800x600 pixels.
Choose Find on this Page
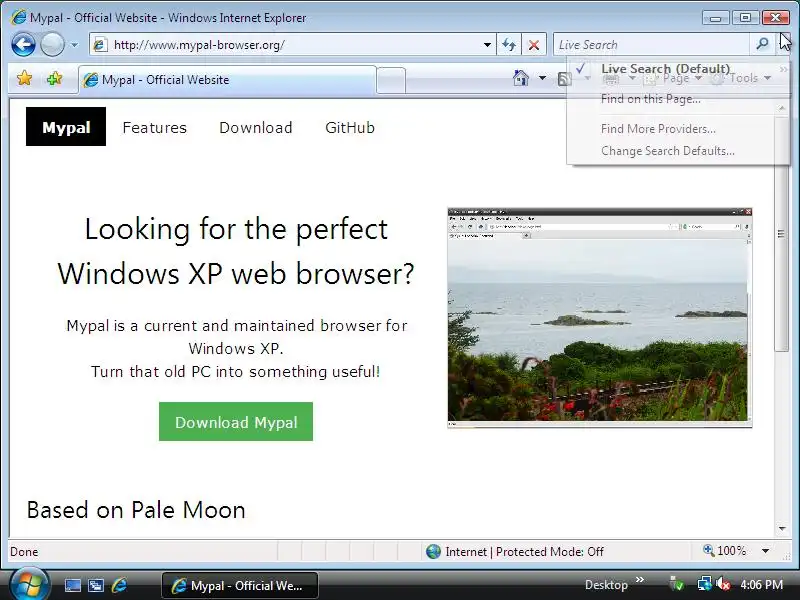tap(651, 99)
